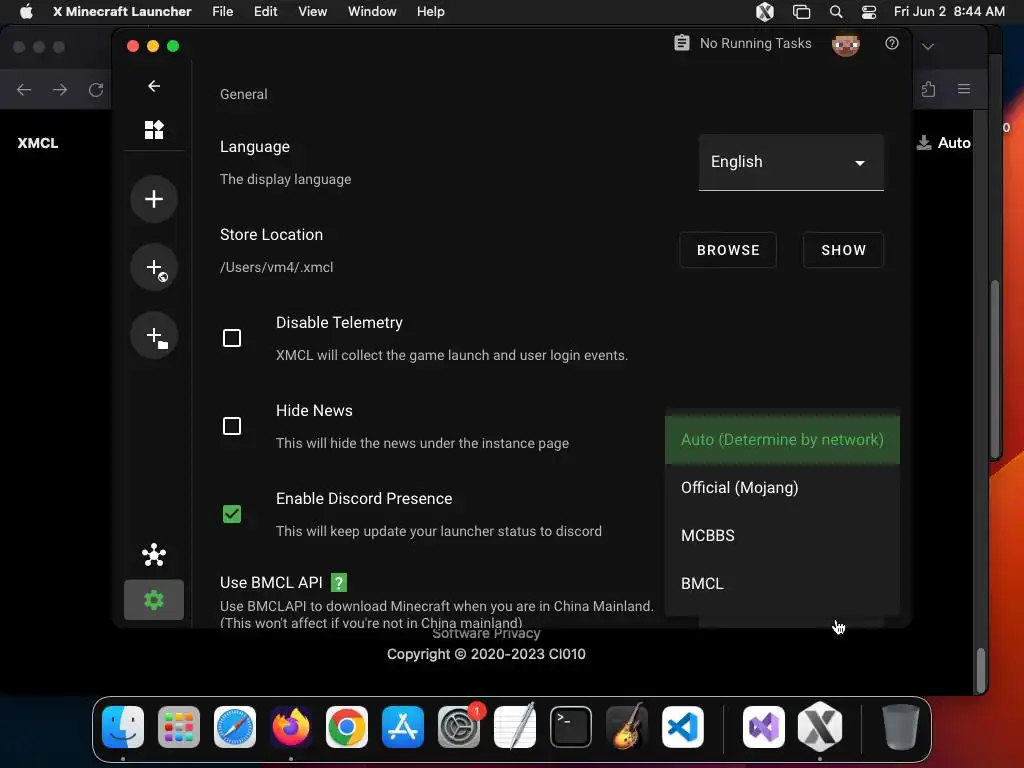Open the browser extensions puzzle icon
This screenshot has width=1024, height=768.
coord(928,89)
